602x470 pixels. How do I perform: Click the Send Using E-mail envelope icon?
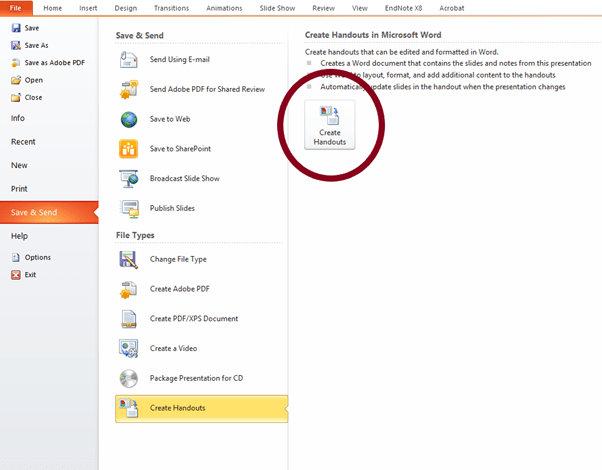(129, 60)
